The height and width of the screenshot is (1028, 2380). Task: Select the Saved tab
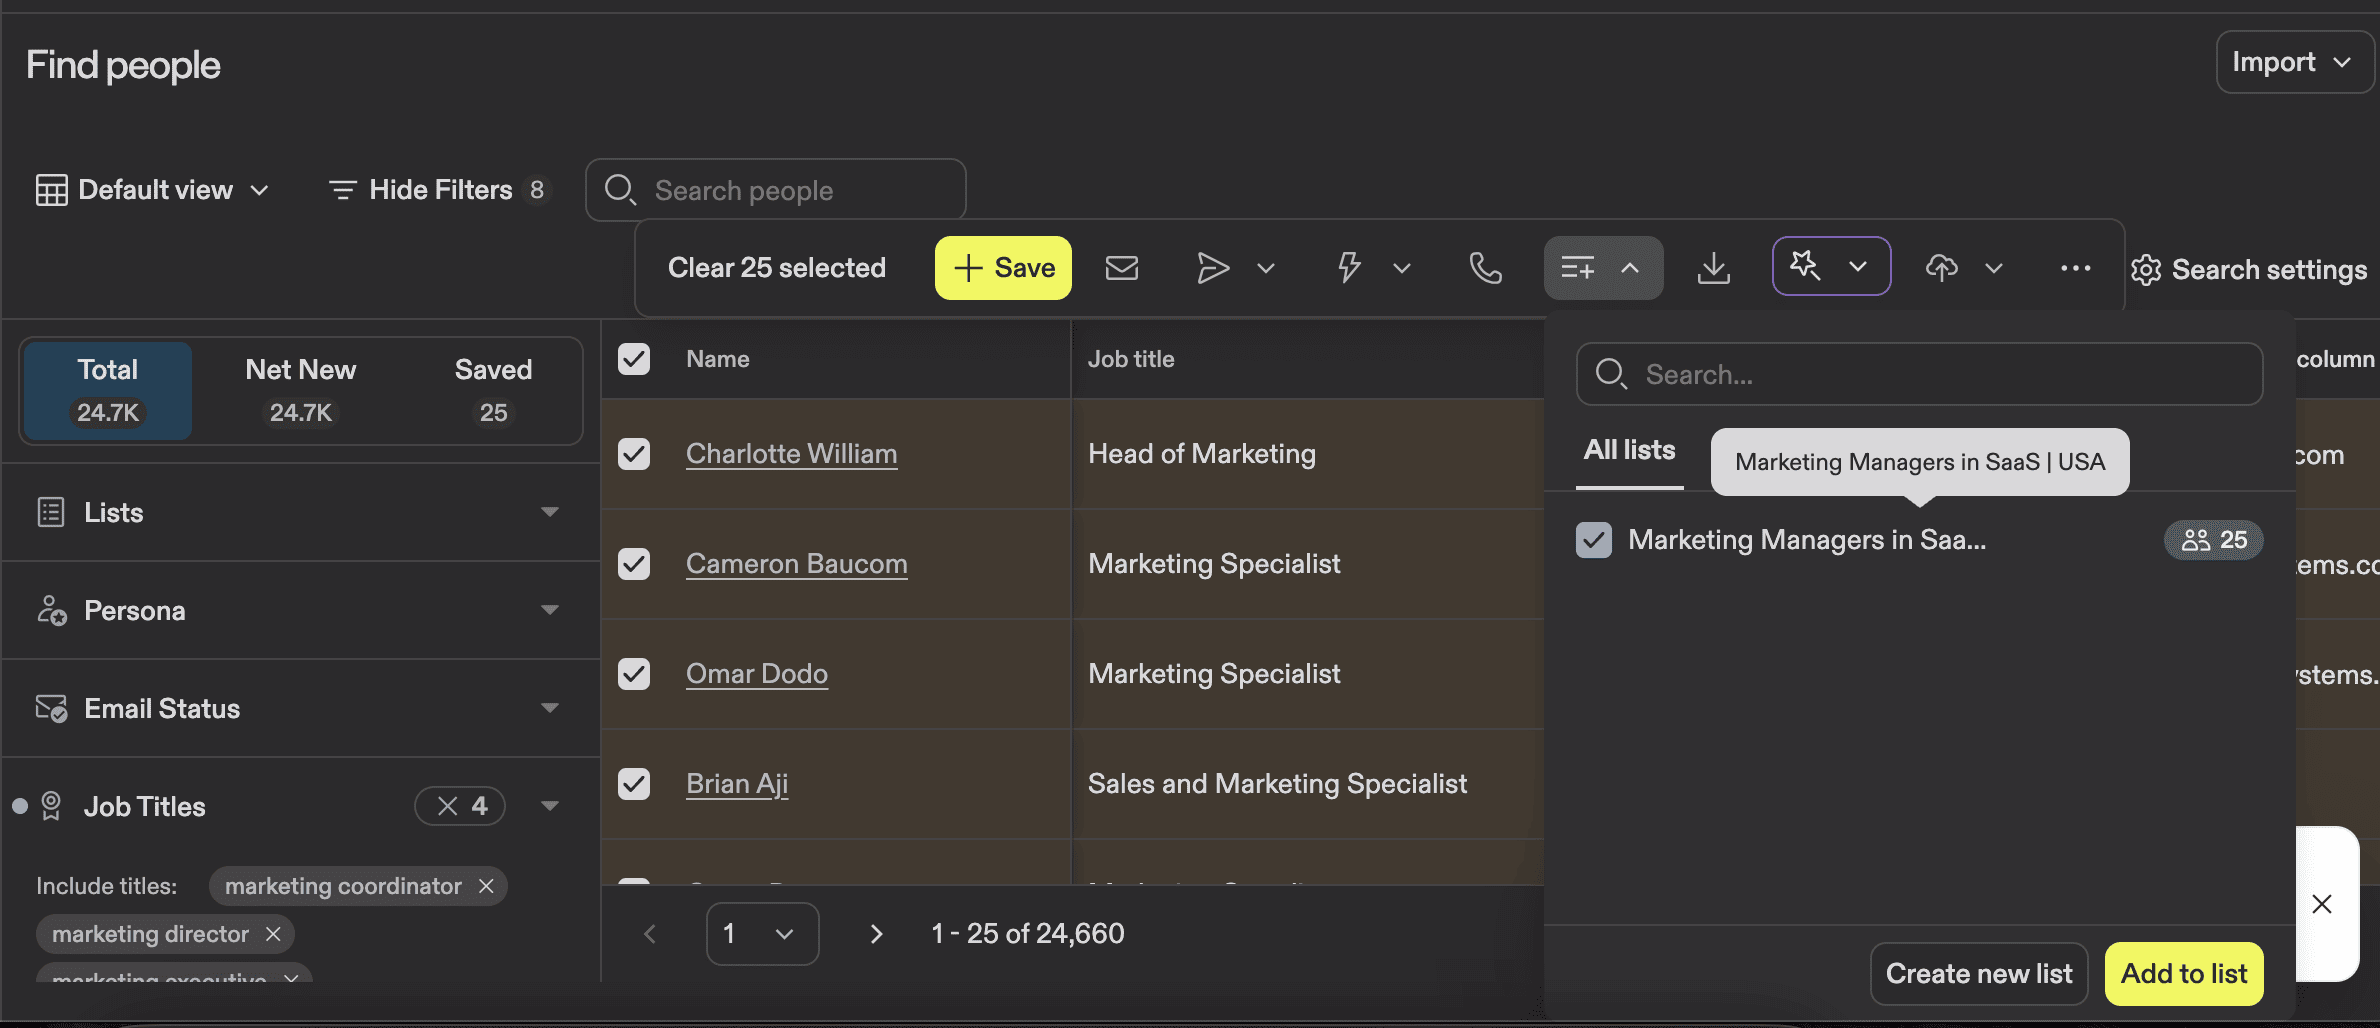[493, 391]
